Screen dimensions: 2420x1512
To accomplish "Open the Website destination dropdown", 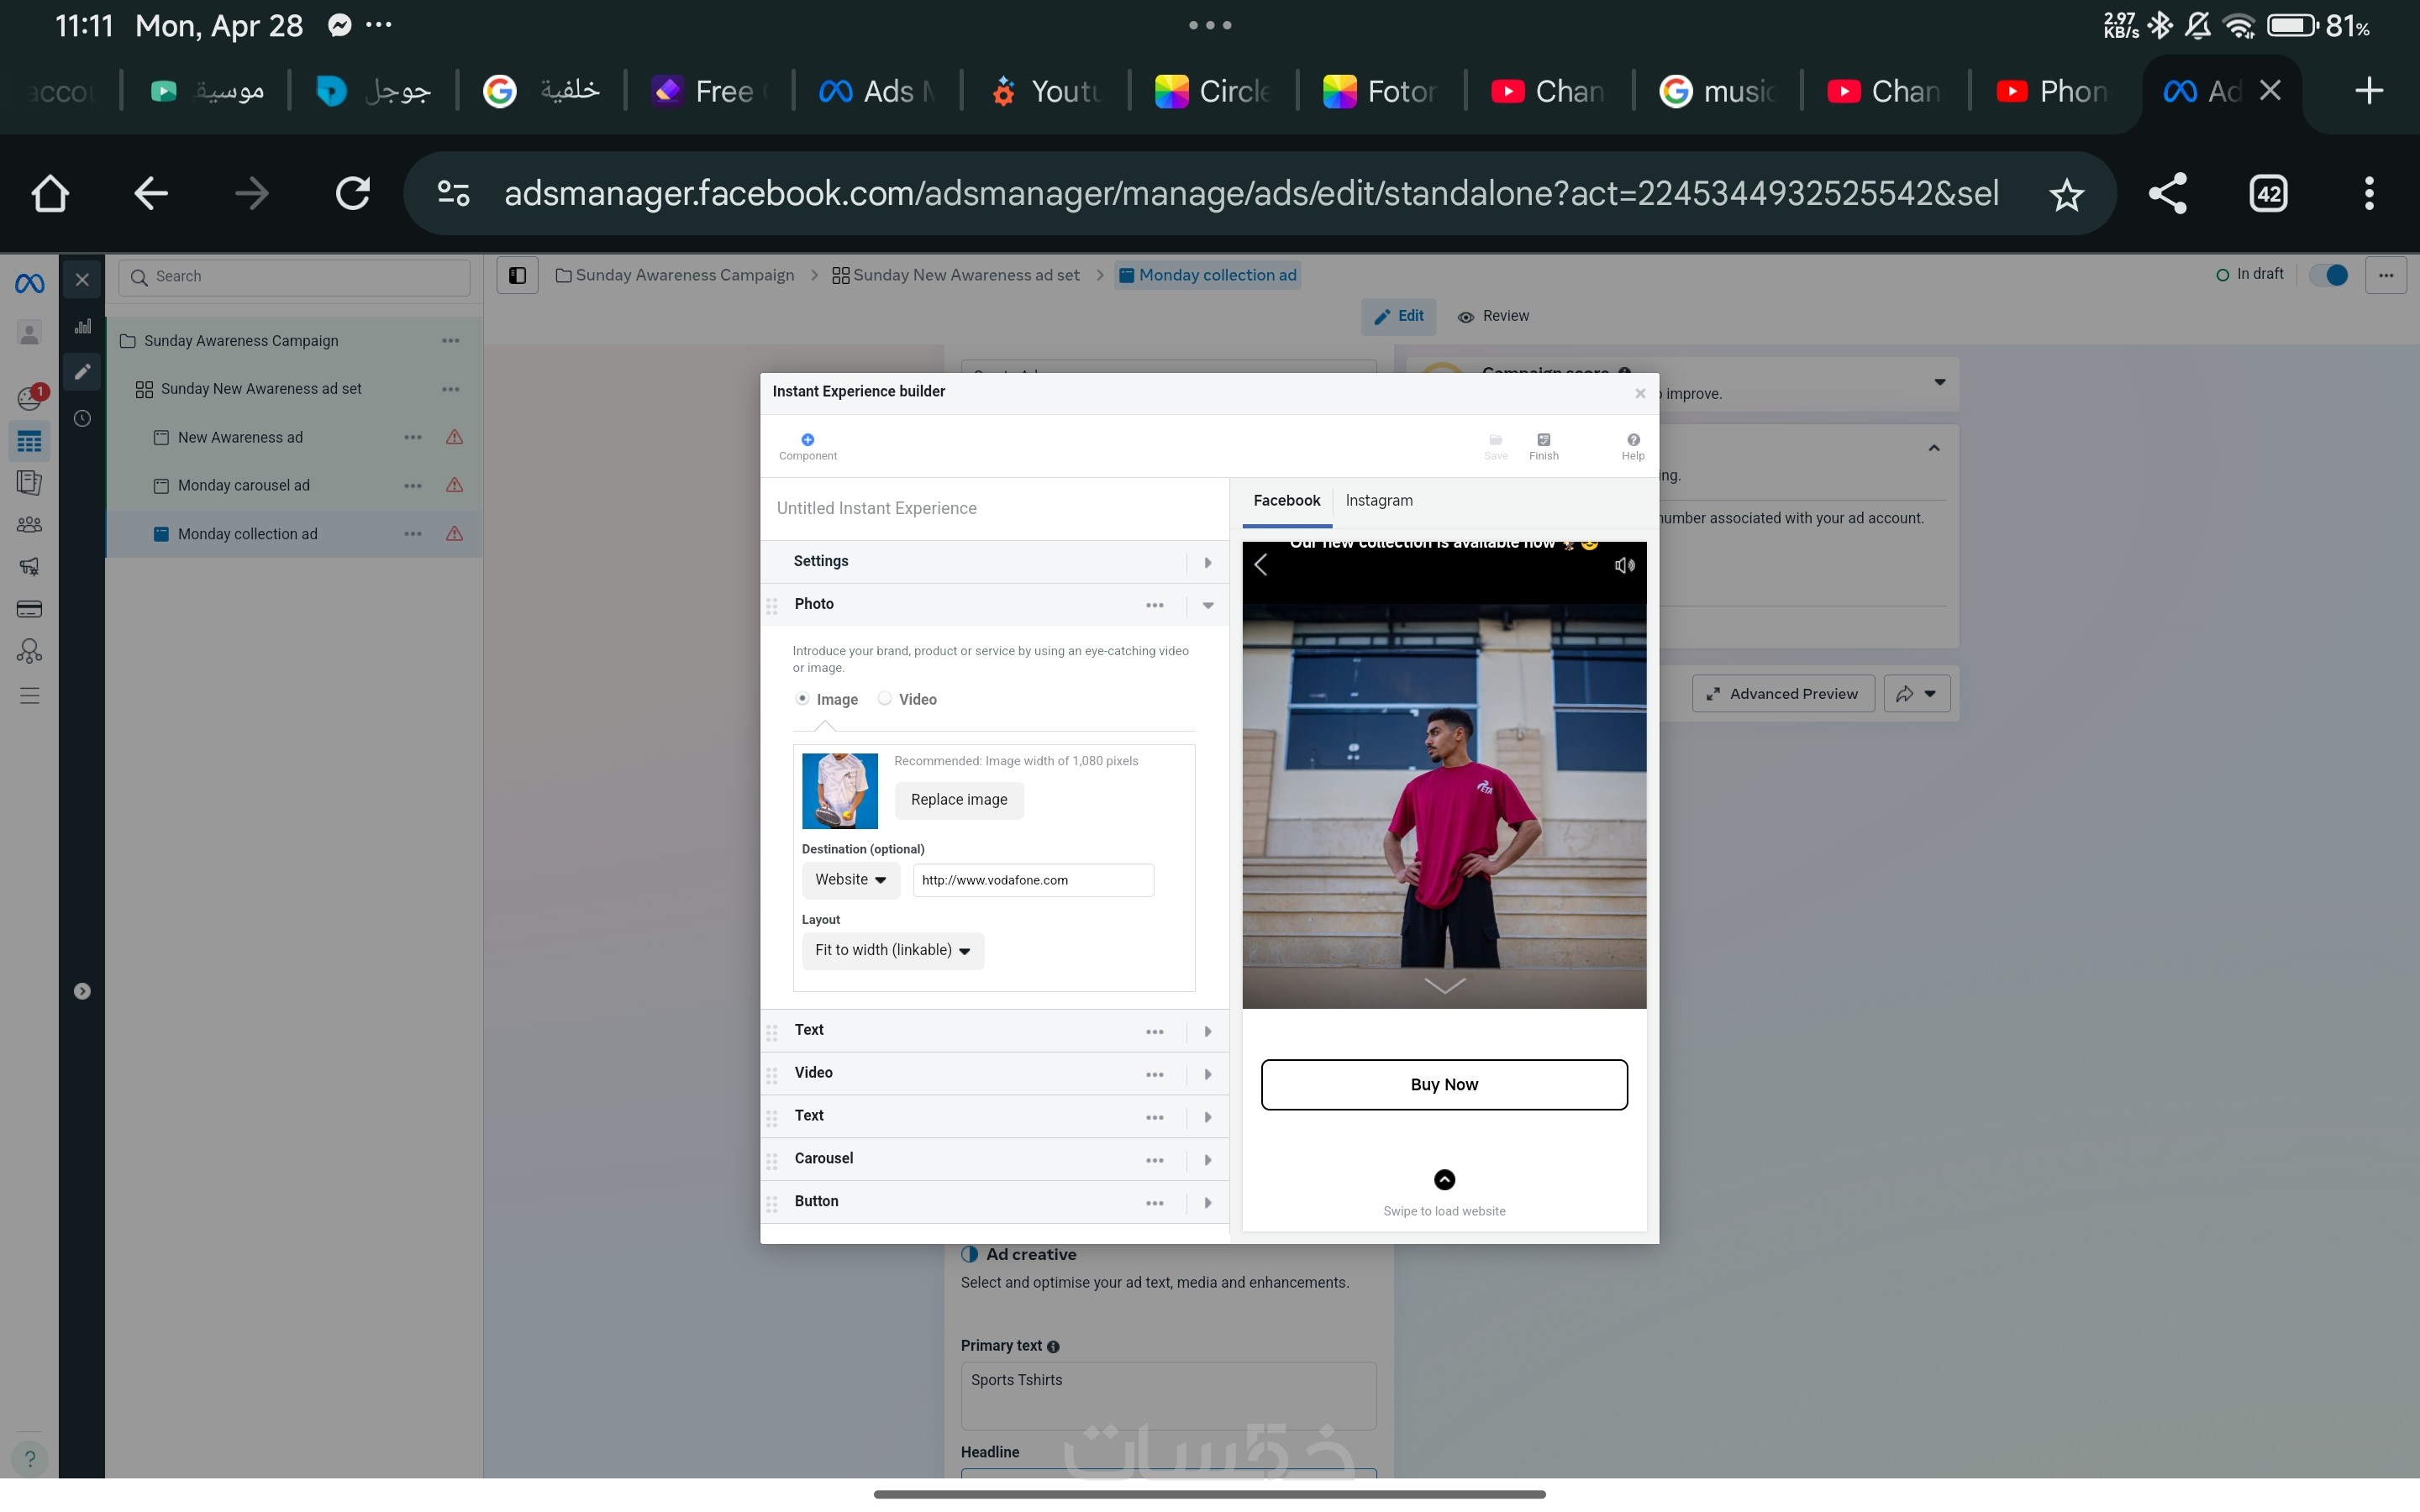I will click(850, 880).
